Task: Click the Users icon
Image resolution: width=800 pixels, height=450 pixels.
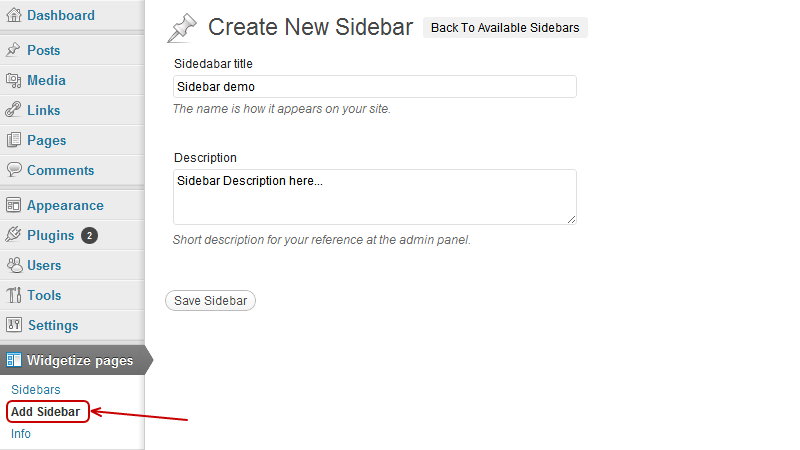Action: (14, 265)
